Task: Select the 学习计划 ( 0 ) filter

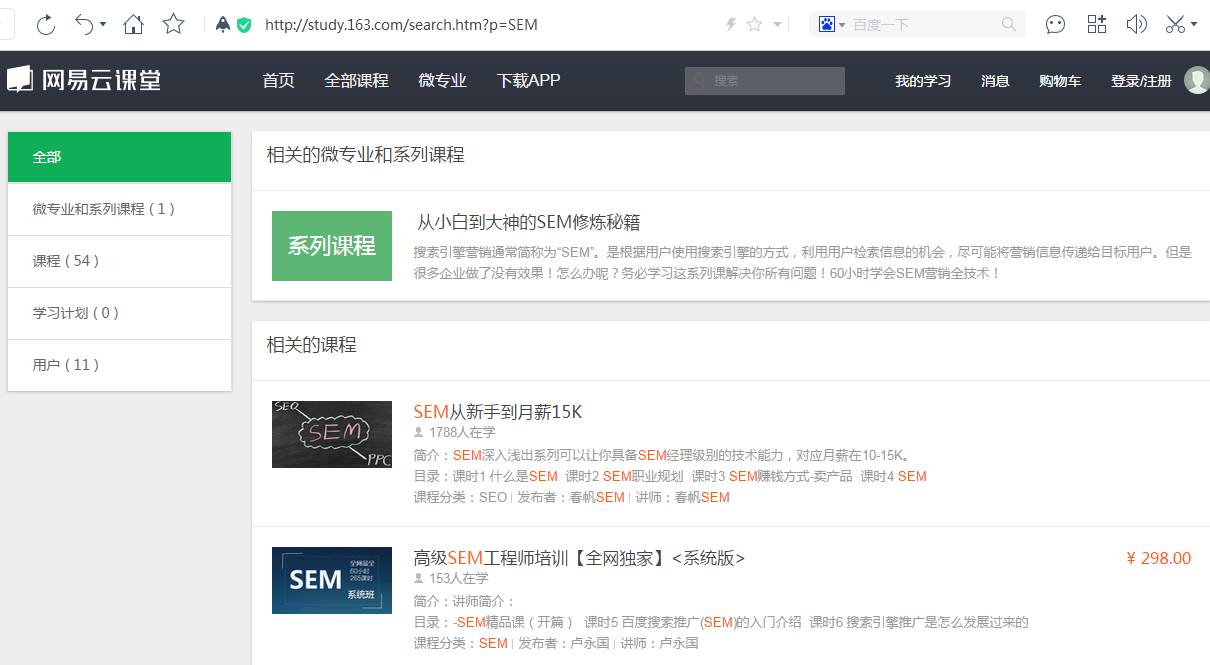Action: pos(119,313)
